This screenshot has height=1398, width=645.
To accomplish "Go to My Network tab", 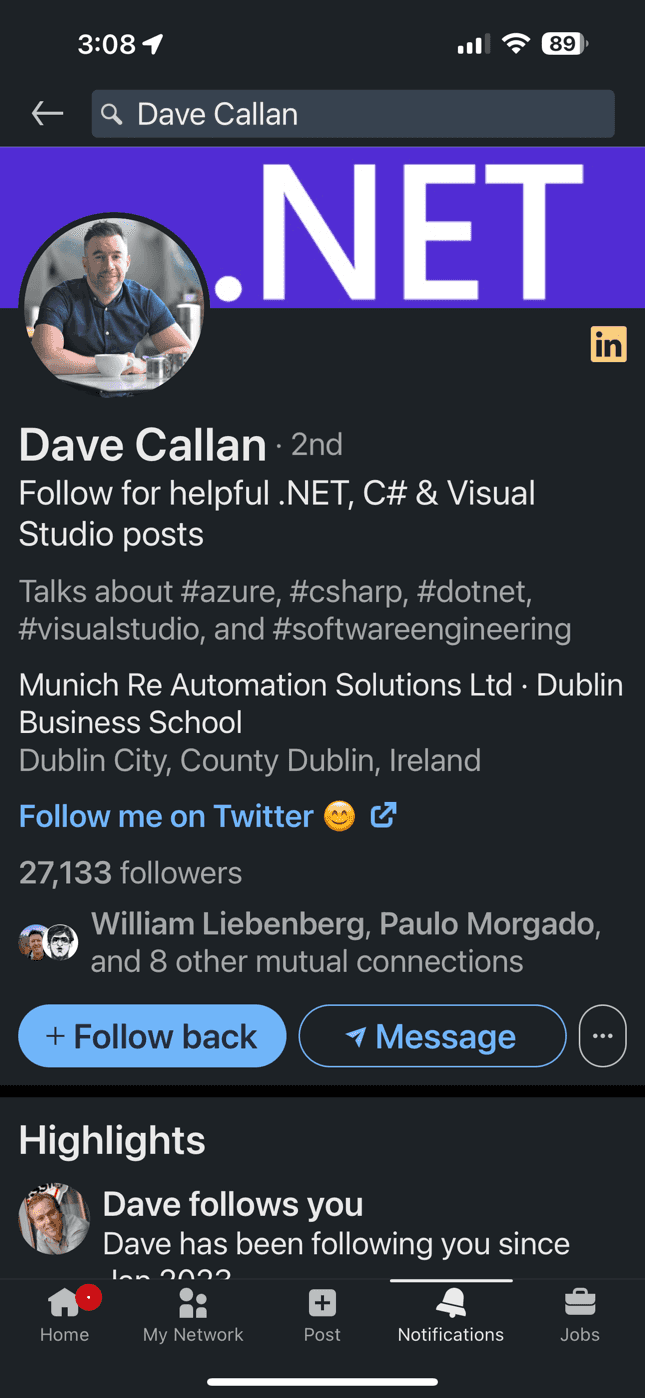I will [x=193, y=1314].
